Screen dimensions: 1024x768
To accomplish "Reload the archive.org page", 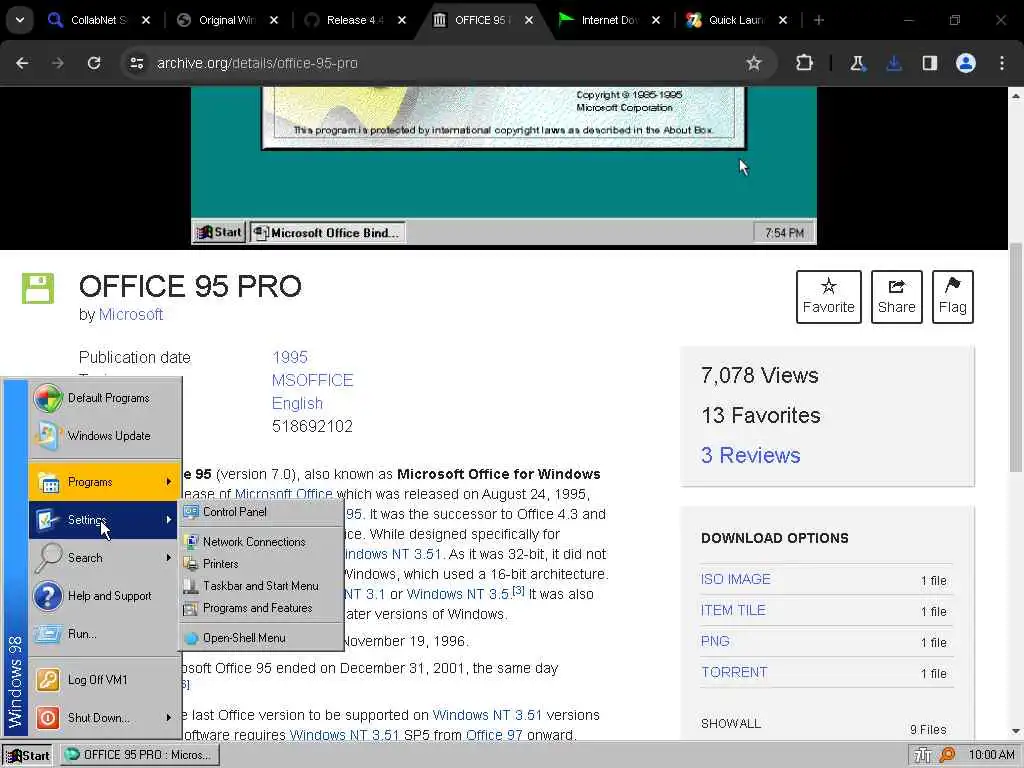I will click(94, 63).
